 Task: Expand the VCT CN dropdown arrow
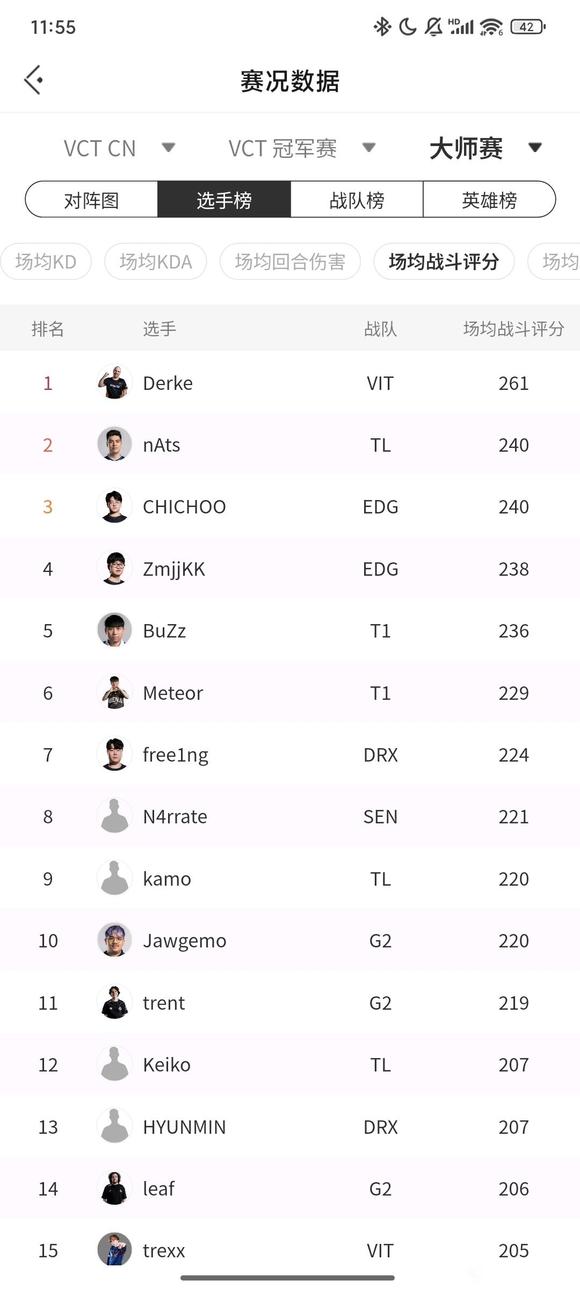pos(168,148)
